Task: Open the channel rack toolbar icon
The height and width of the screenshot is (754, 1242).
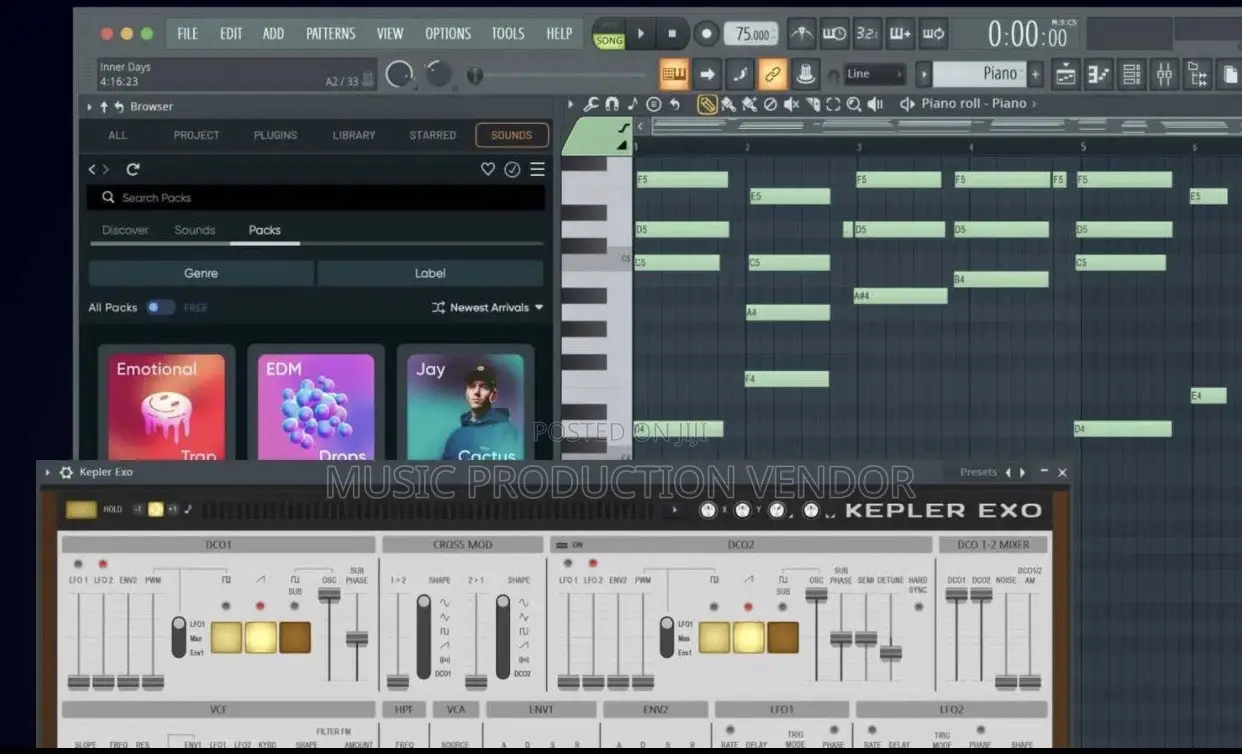Action: [x=1131, y=74]
